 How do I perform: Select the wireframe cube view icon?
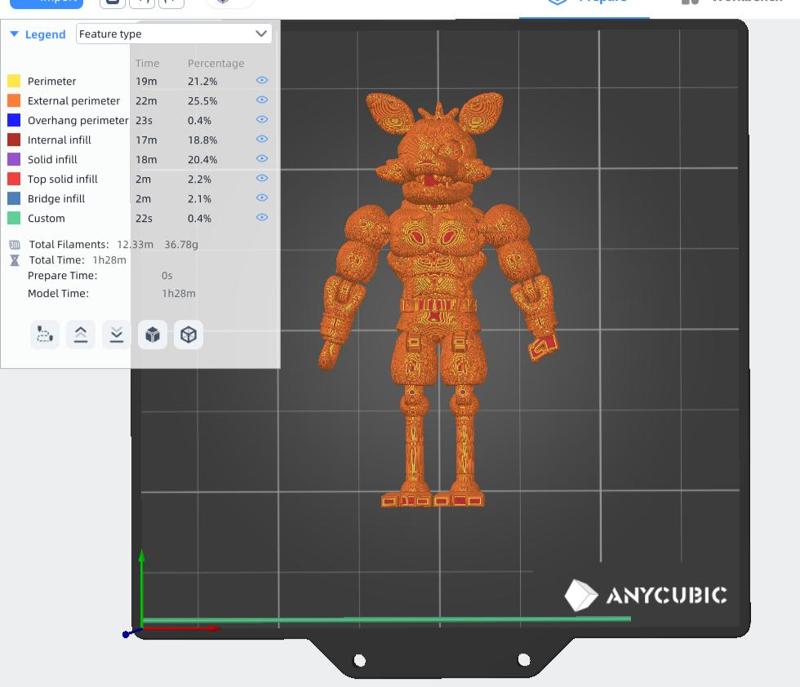click(x=188, y=335)
